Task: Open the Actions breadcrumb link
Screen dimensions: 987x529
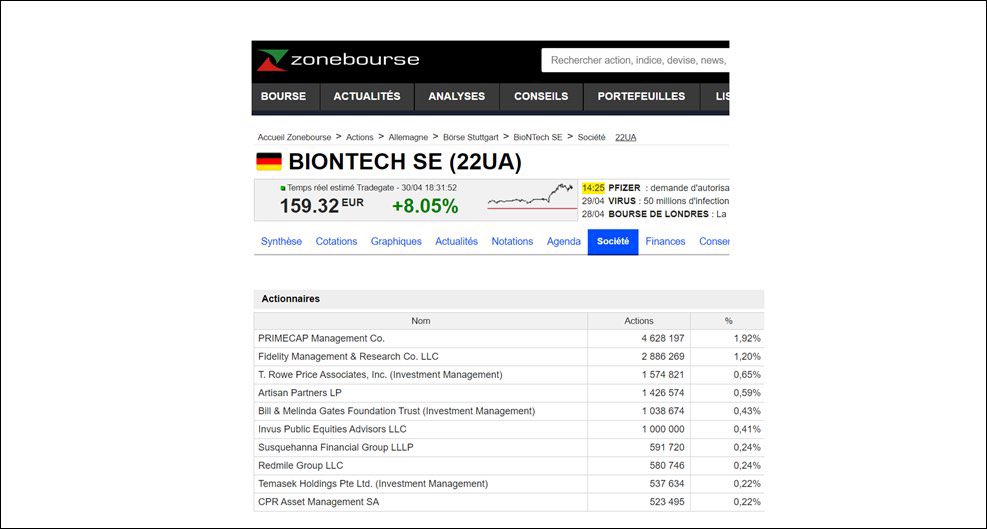Action: coord(359,137)
